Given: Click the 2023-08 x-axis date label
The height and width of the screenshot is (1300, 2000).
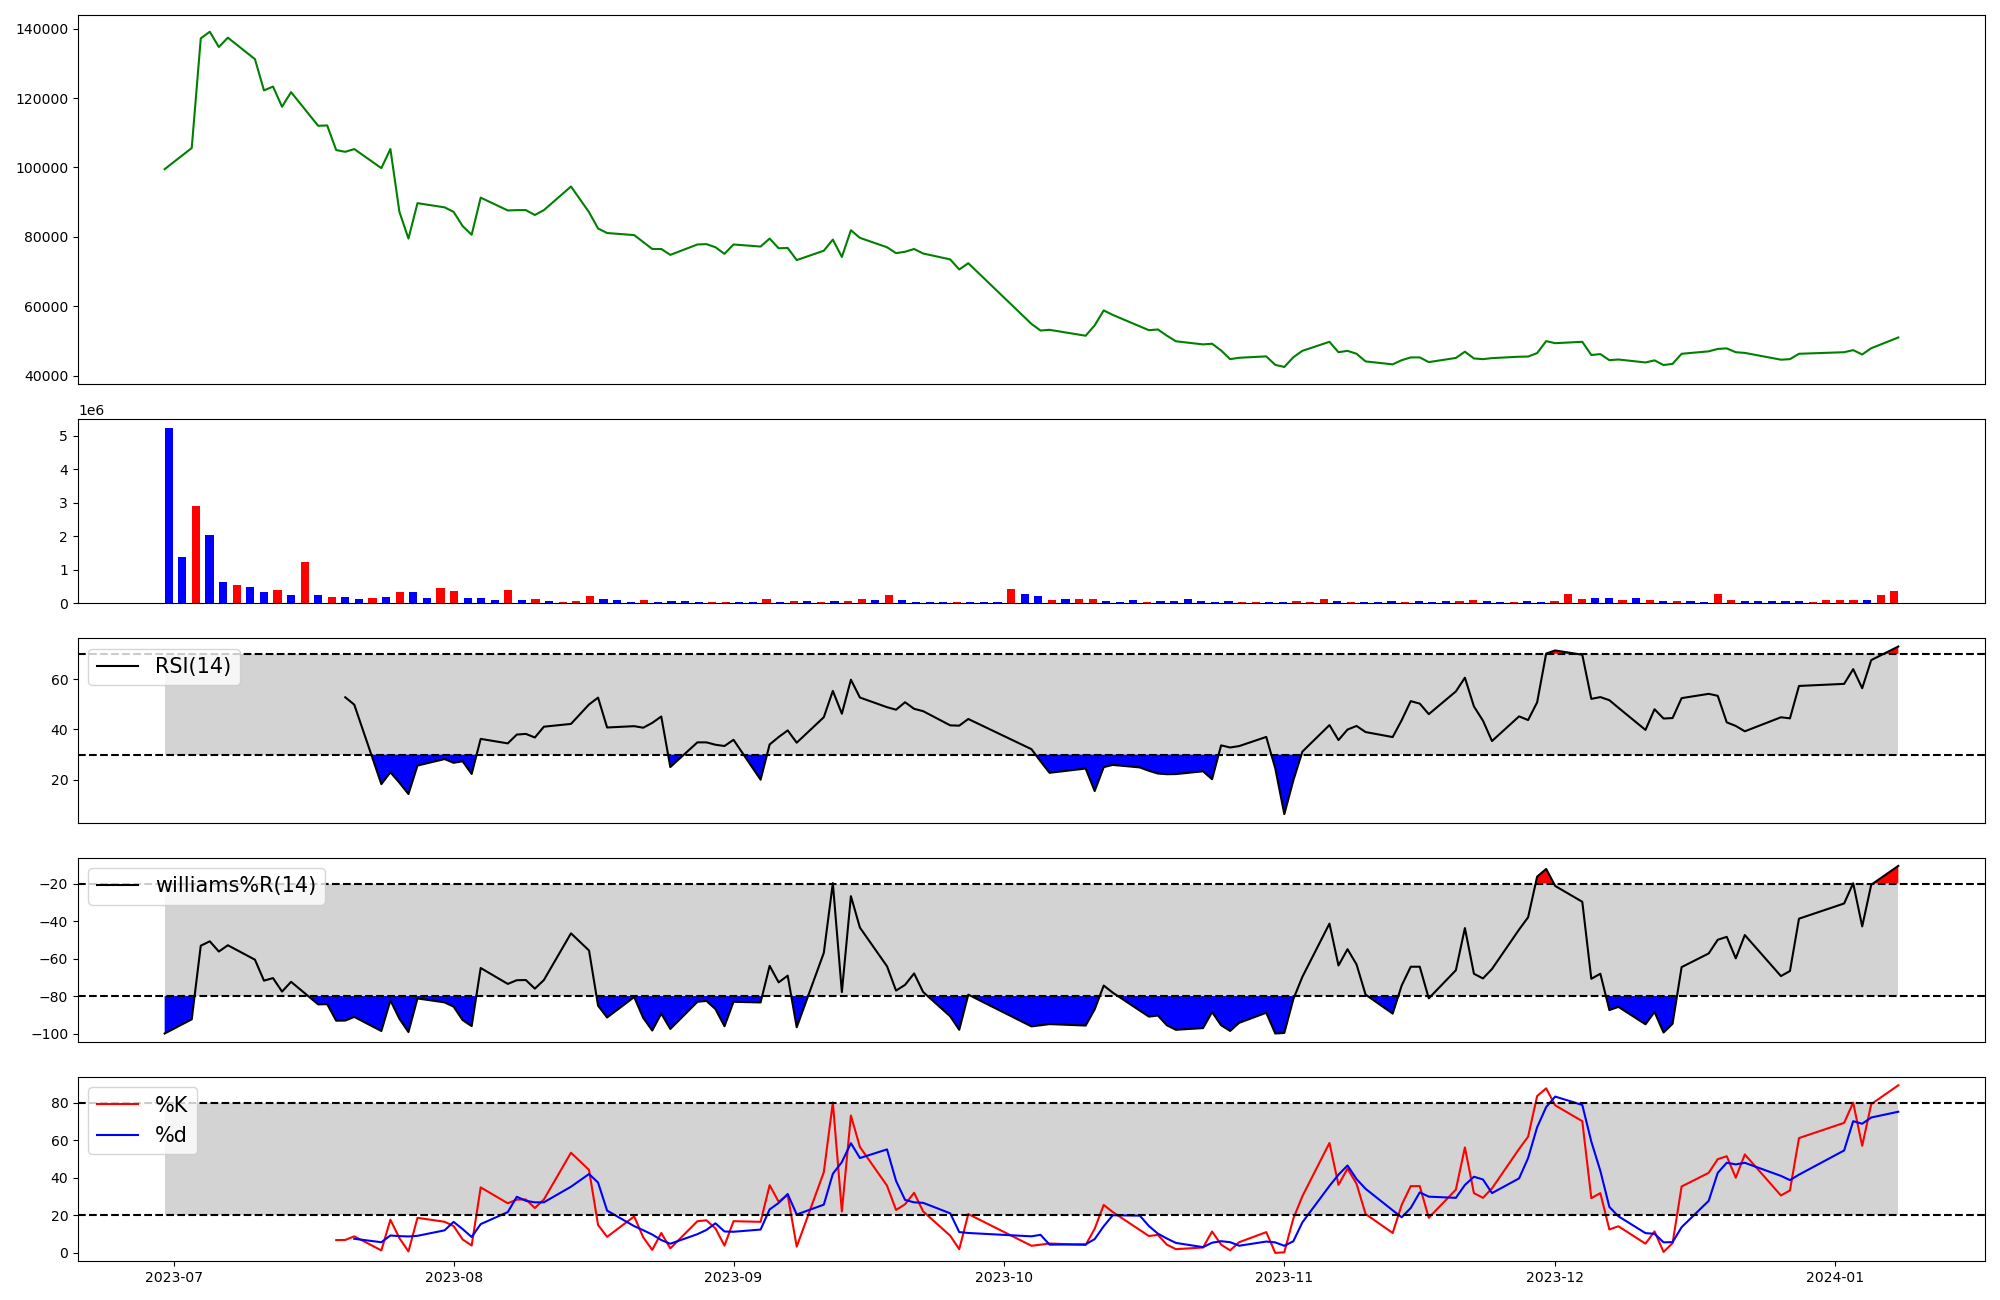Looking at the screenshot, I should 454,1277.
